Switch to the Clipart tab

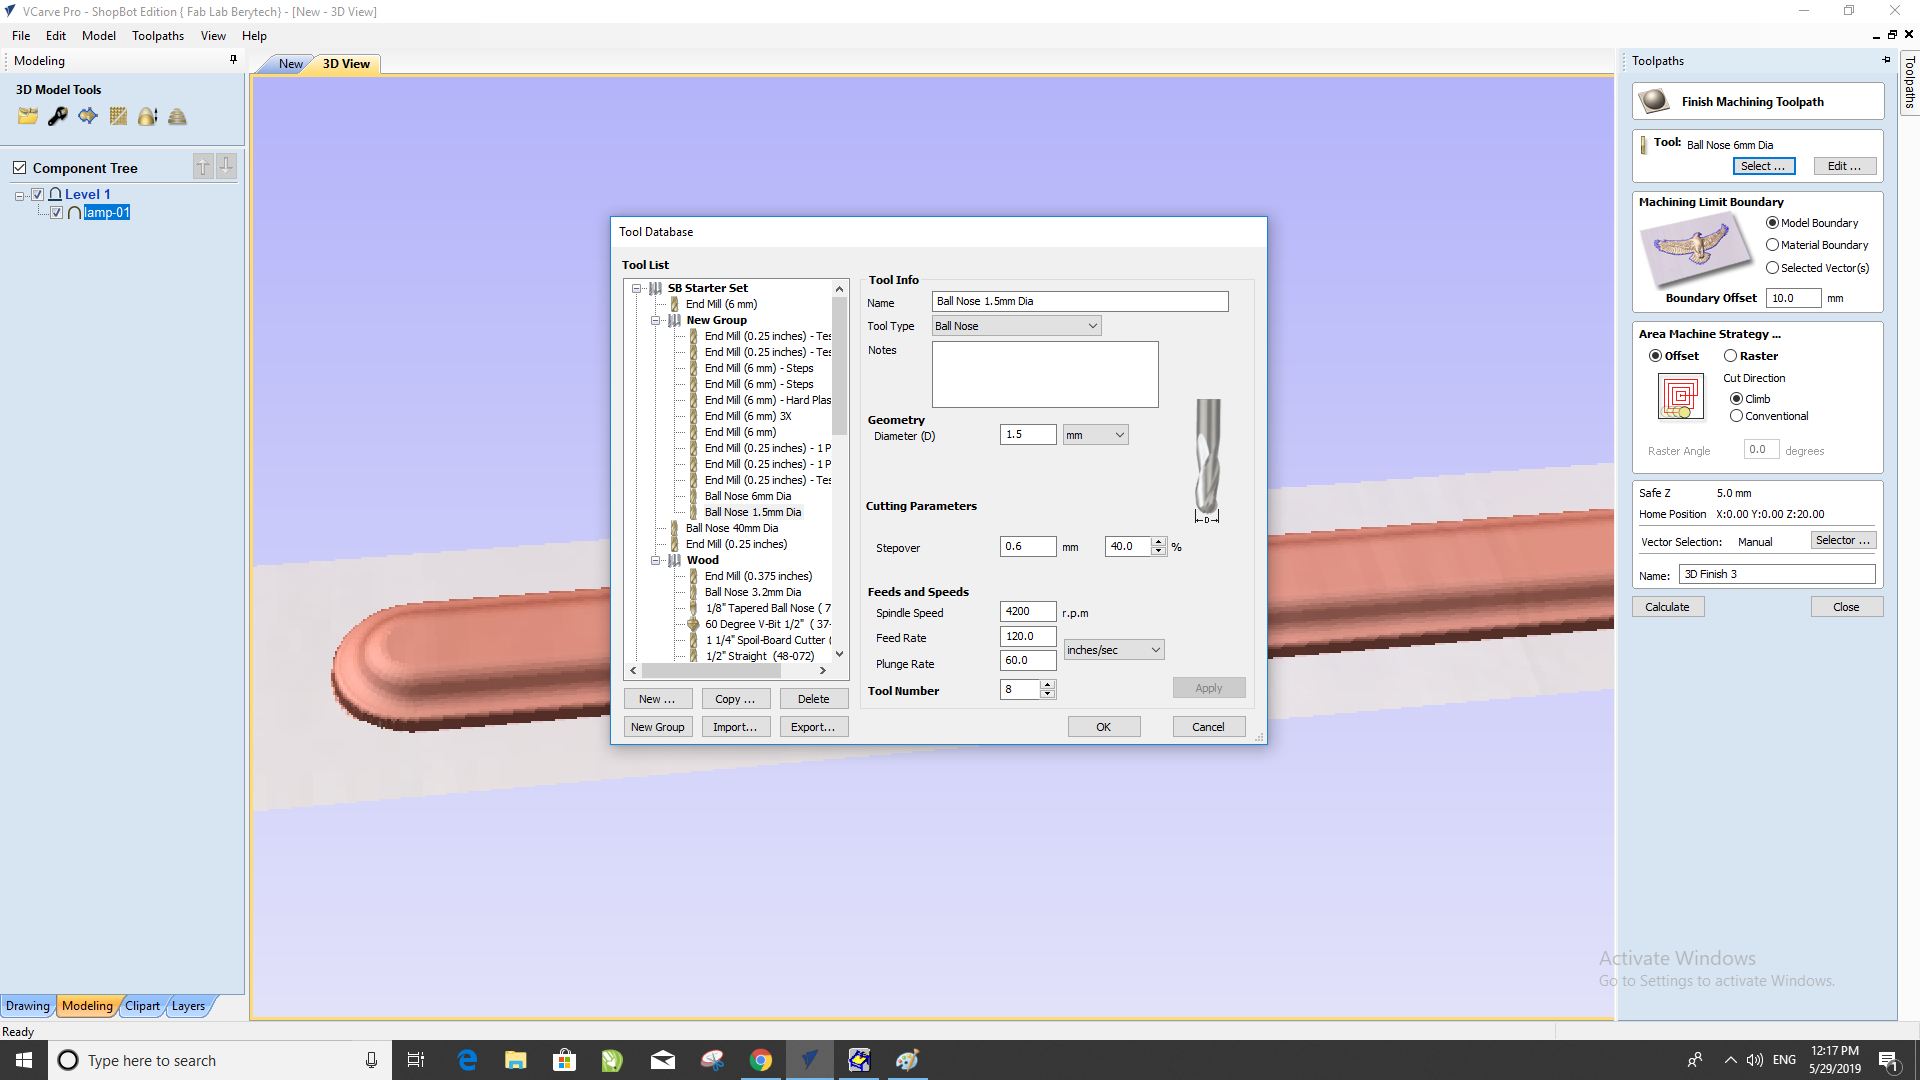[x=142, y=1006]
